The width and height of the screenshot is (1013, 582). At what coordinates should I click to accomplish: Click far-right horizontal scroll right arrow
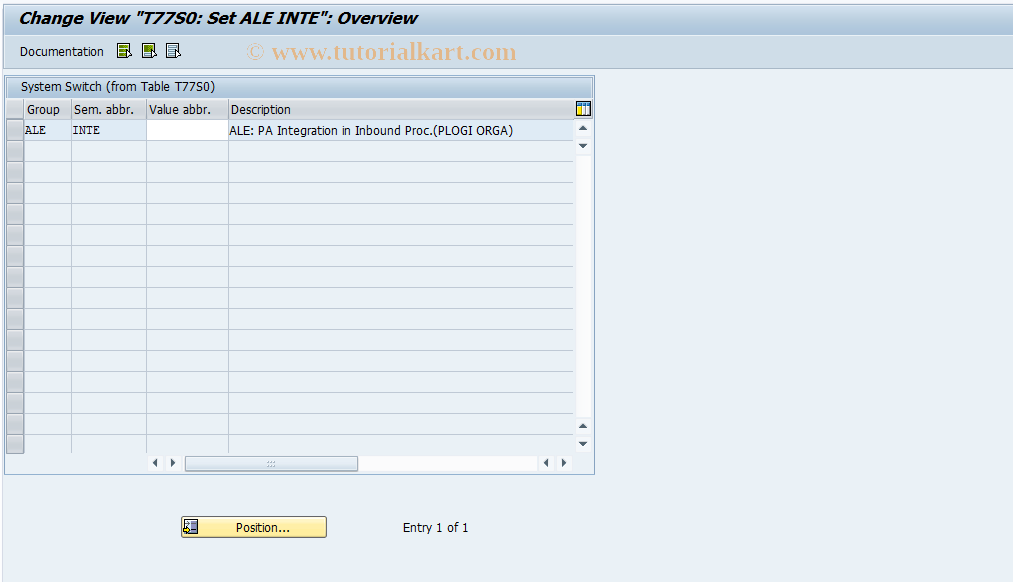coord(564,463)
